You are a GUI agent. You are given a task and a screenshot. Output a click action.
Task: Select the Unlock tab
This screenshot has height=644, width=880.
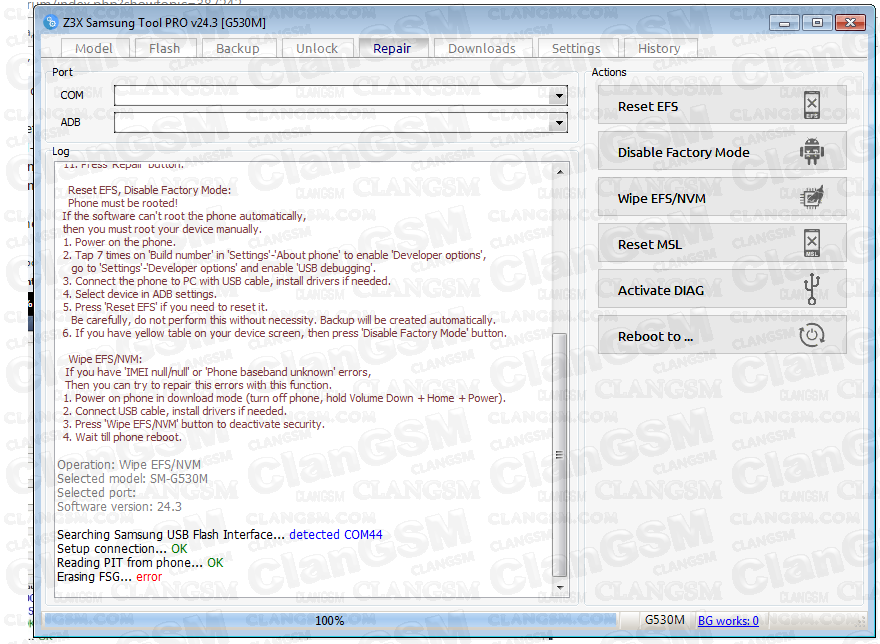[317, 48]
